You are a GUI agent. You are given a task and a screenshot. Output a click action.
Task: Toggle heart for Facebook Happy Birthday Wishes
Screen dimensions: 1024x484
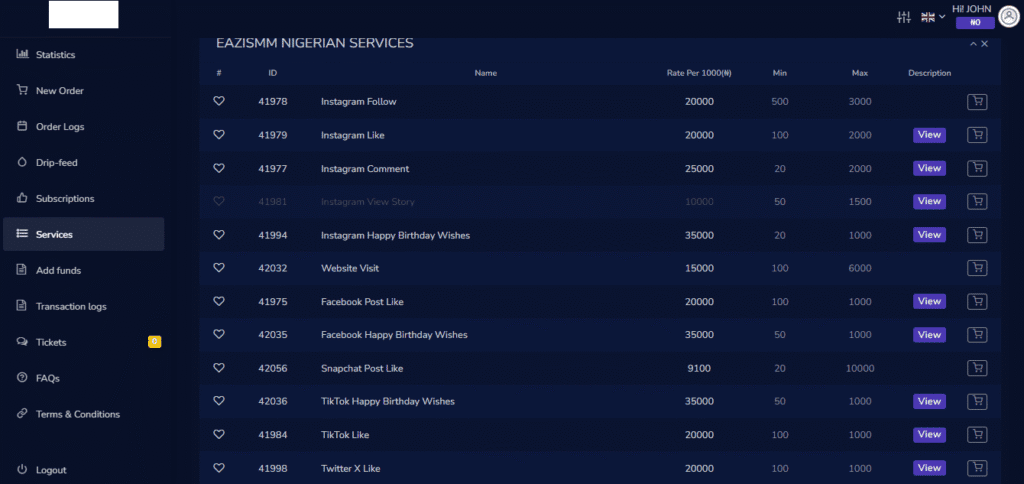point(219,334)
